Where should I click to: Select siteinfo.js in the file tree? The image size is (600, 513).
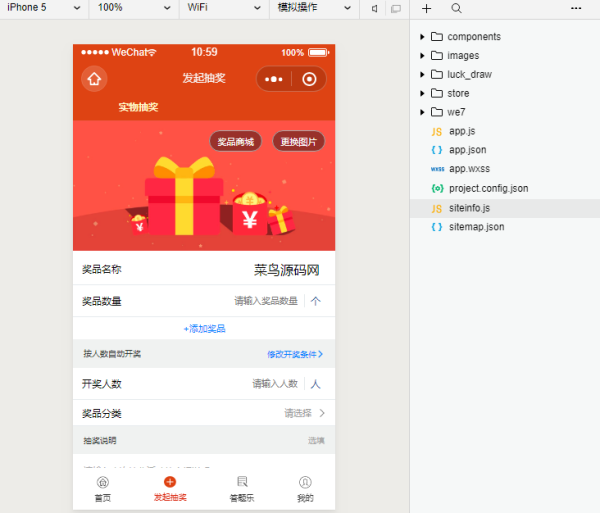pos(469,208)
